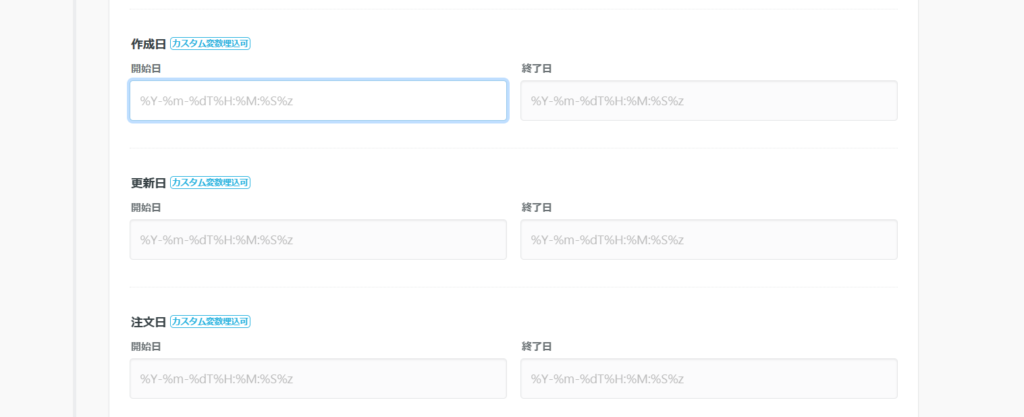
Task: Click the divider line above 更新日 section
Action: pos(513,148)
